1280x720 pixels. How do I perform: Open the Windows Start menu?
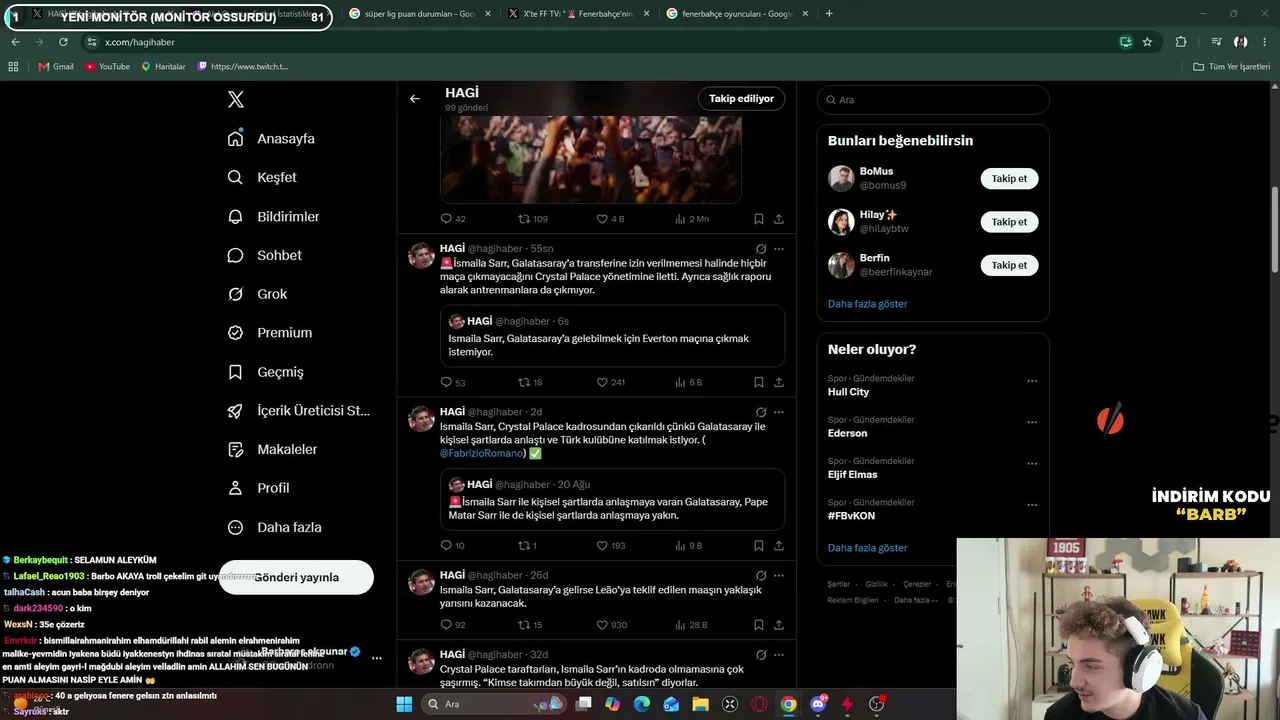click(404, 704)
